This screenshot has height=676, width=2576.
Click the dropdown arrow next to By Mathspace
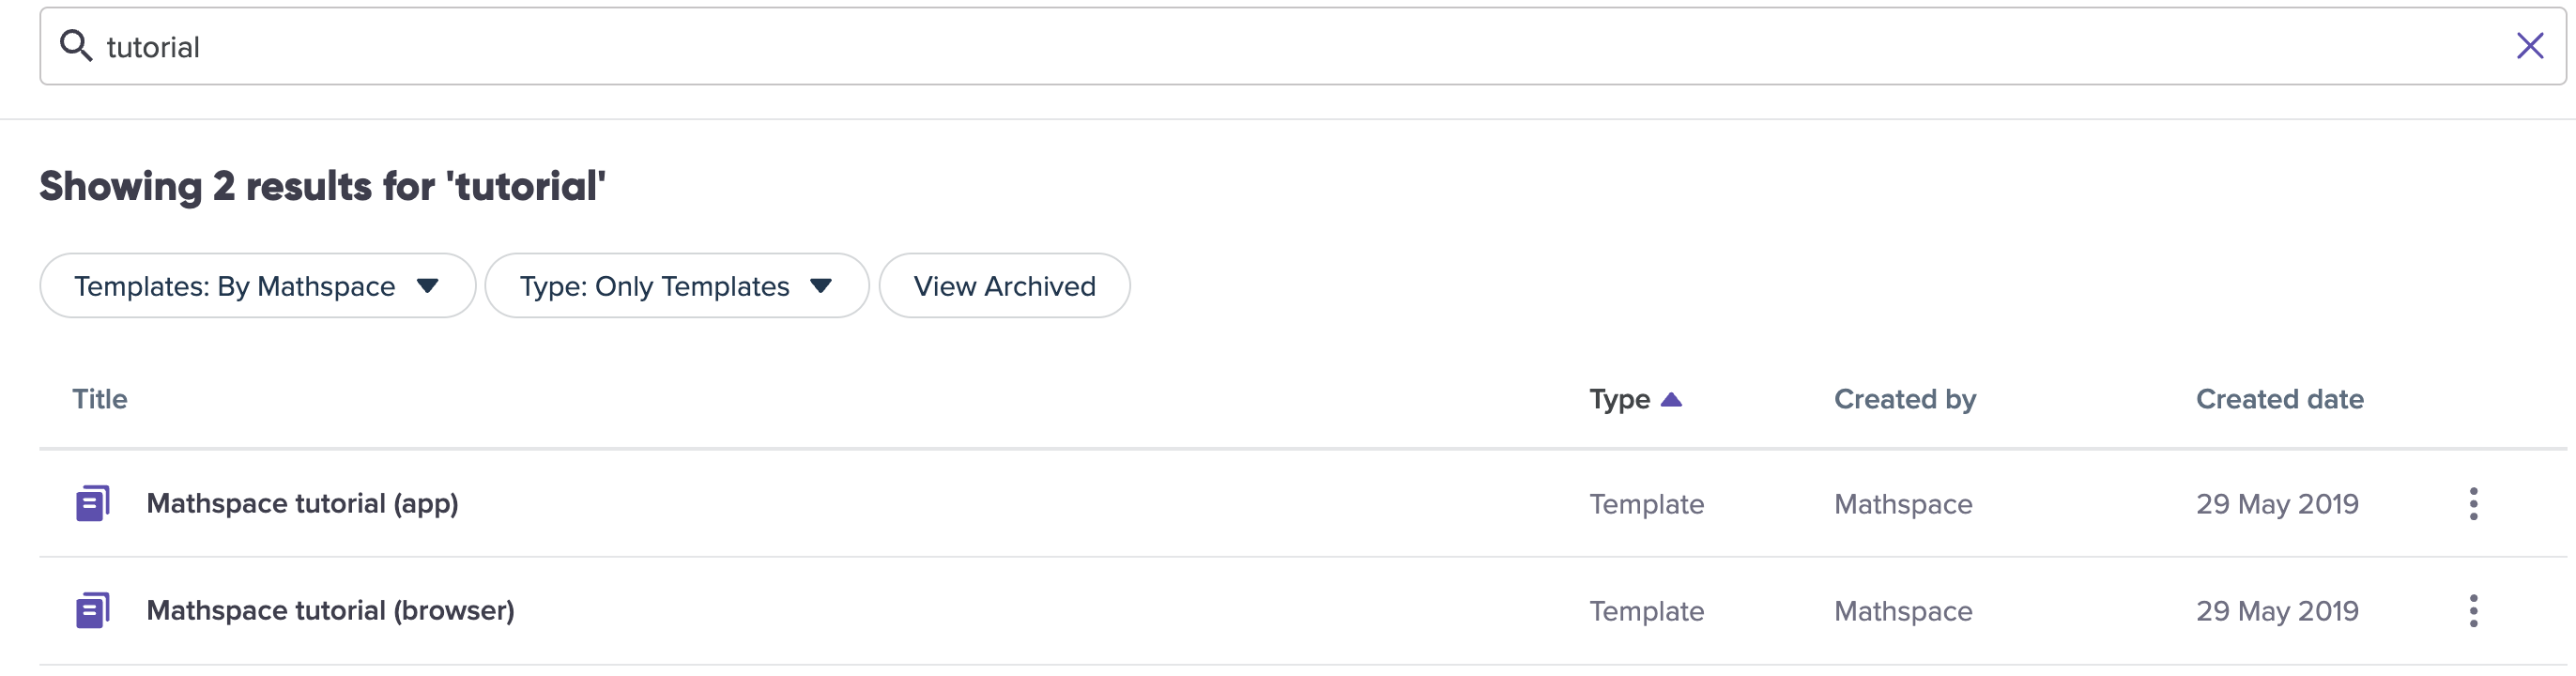coord(427,286)
